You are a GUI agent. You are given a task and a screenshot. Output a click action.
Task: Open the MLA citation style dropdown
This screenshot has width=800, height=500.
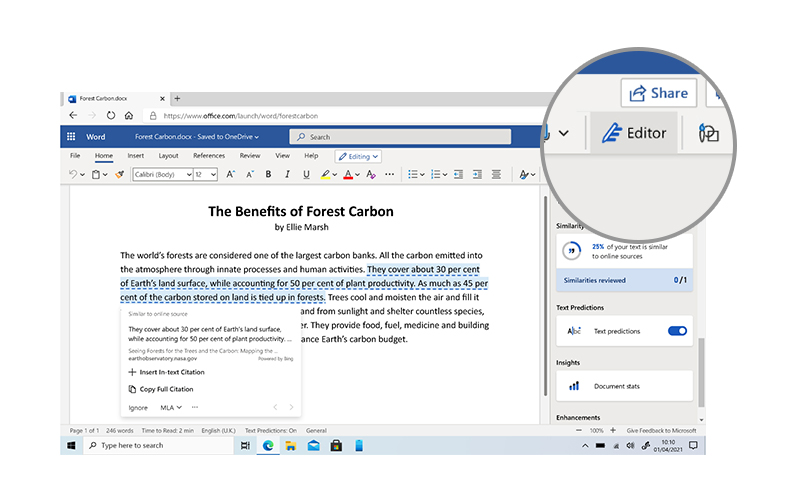(171, 408)
